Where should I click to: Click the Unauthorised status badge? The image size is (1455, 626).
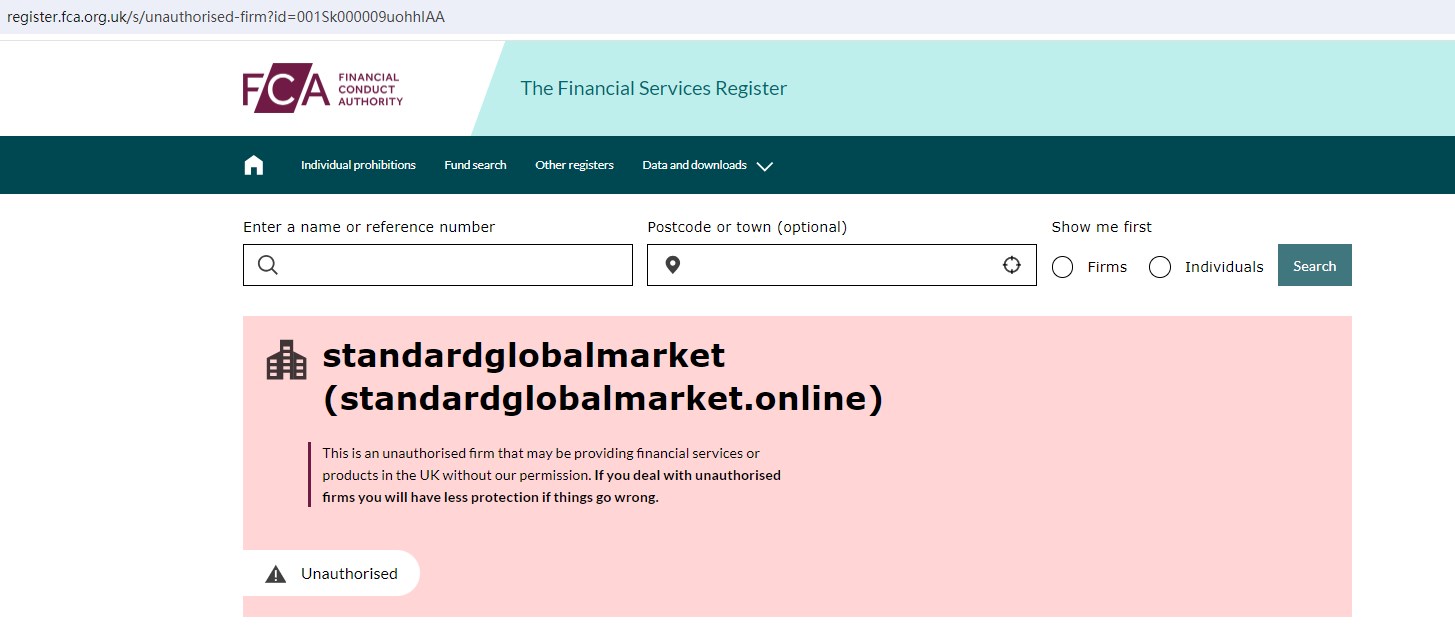pyautogui.click(x=331, y=573)
